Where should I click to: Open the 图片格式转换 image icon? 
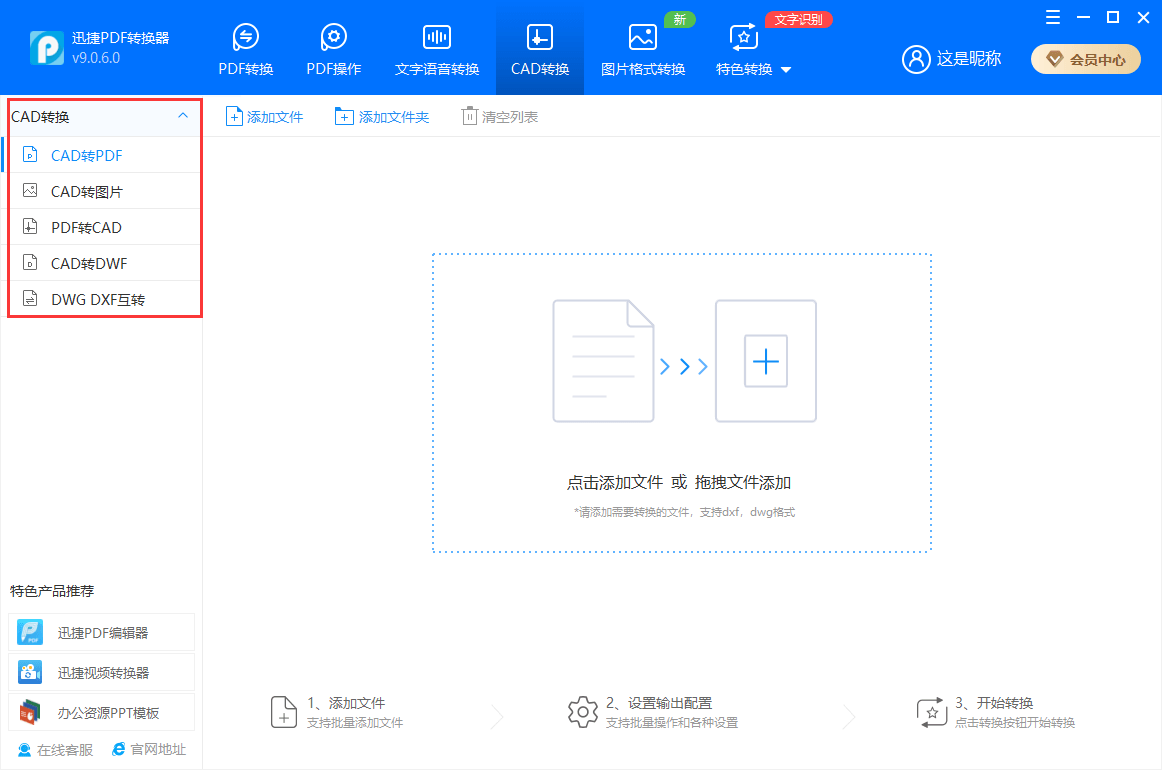(642, 38)
